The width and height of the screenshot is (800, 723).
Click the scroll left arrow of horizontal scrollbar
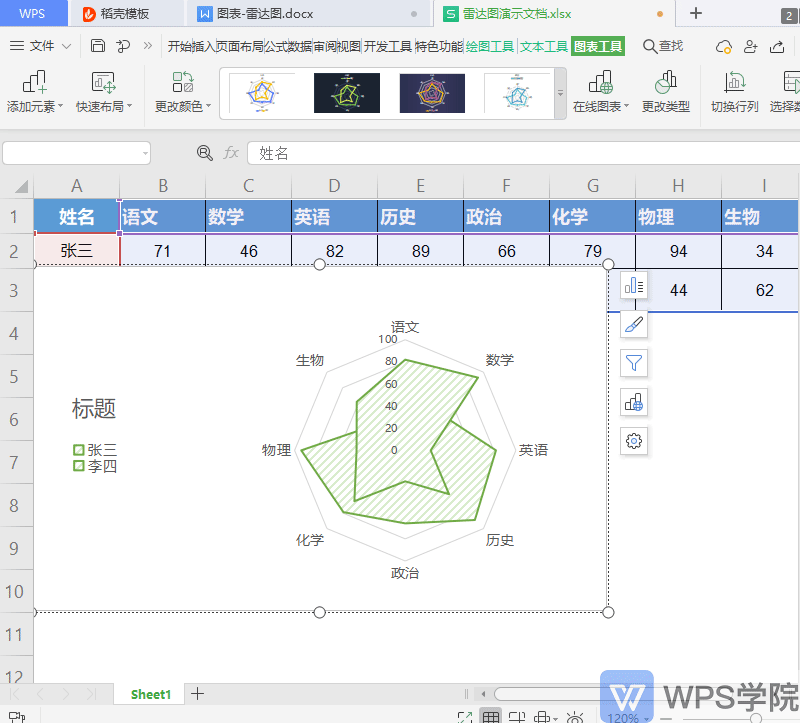pos(483,693)
